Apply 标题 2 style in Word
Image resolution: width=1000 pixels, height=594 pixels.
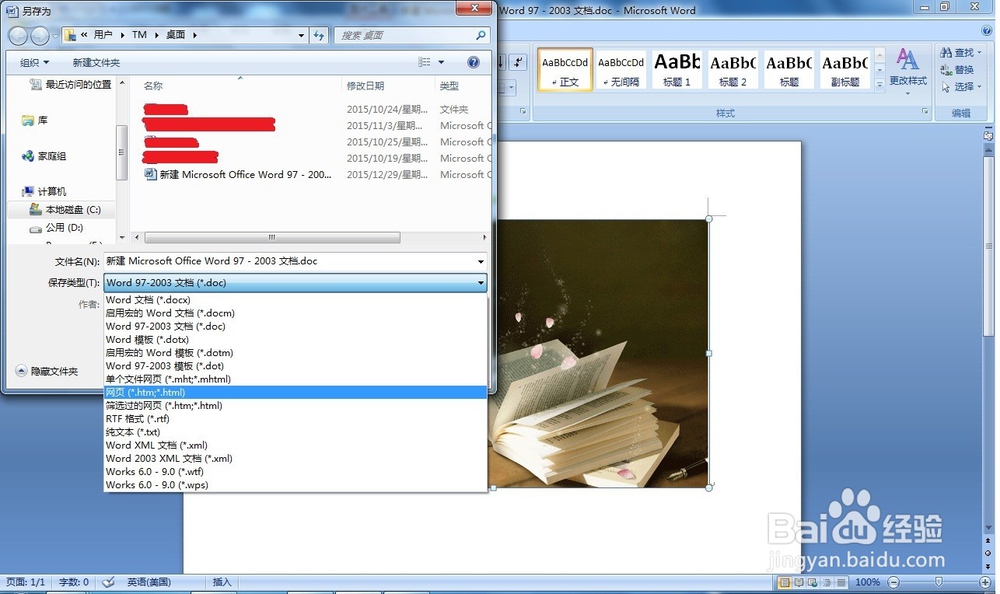pyautogui.click(x=733, y=70)
